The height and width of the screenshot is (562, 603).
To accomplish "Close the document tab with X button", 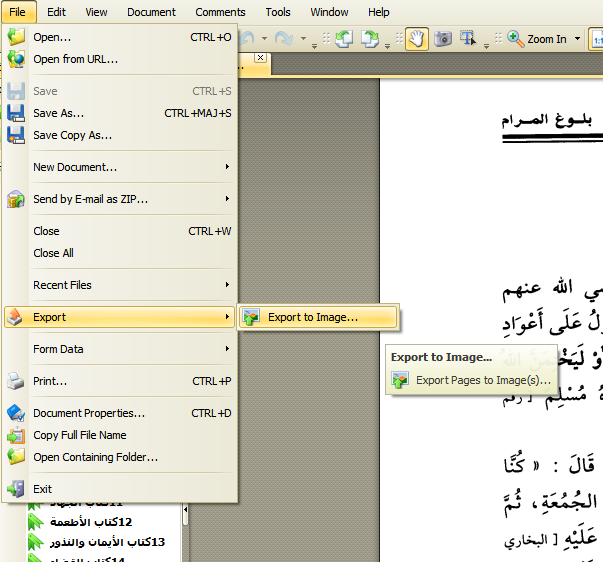I will 260,58.
